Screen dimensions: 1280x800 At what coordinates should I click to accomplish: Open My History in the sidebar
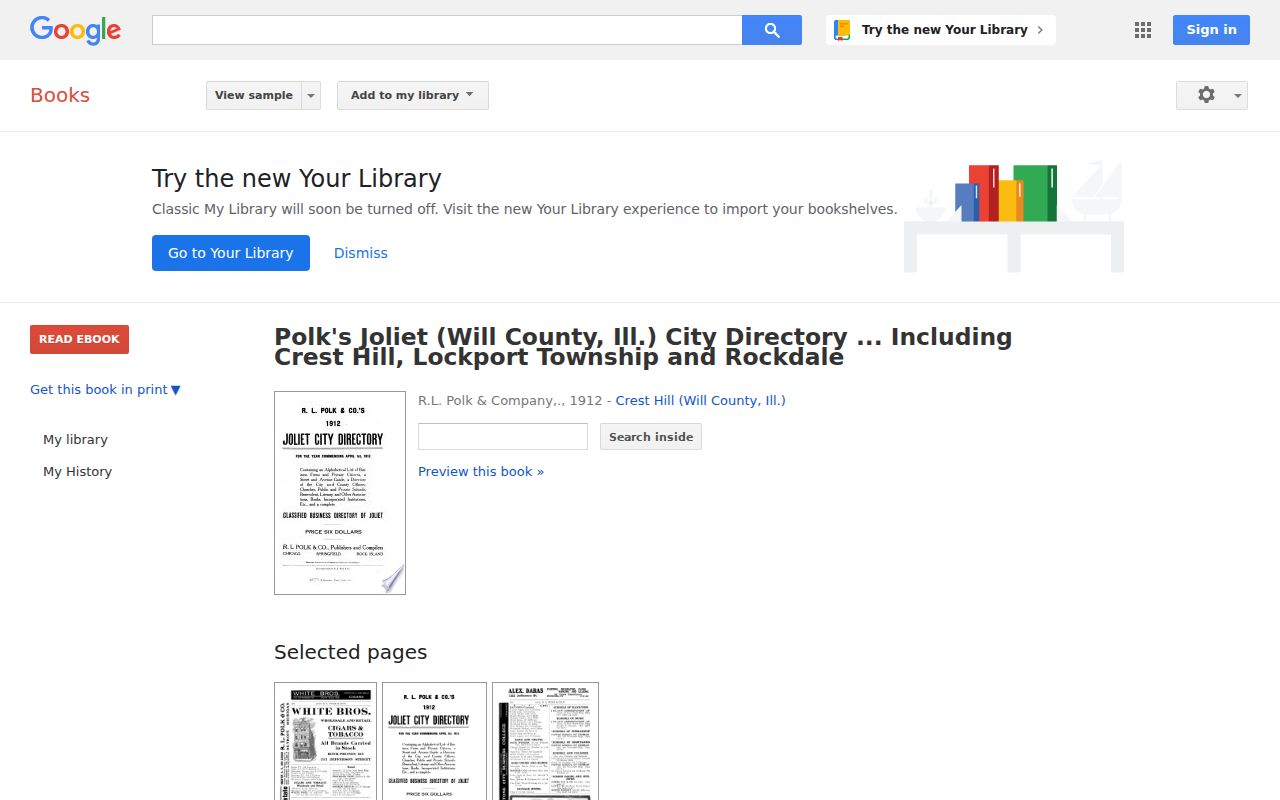click(77, 472)
